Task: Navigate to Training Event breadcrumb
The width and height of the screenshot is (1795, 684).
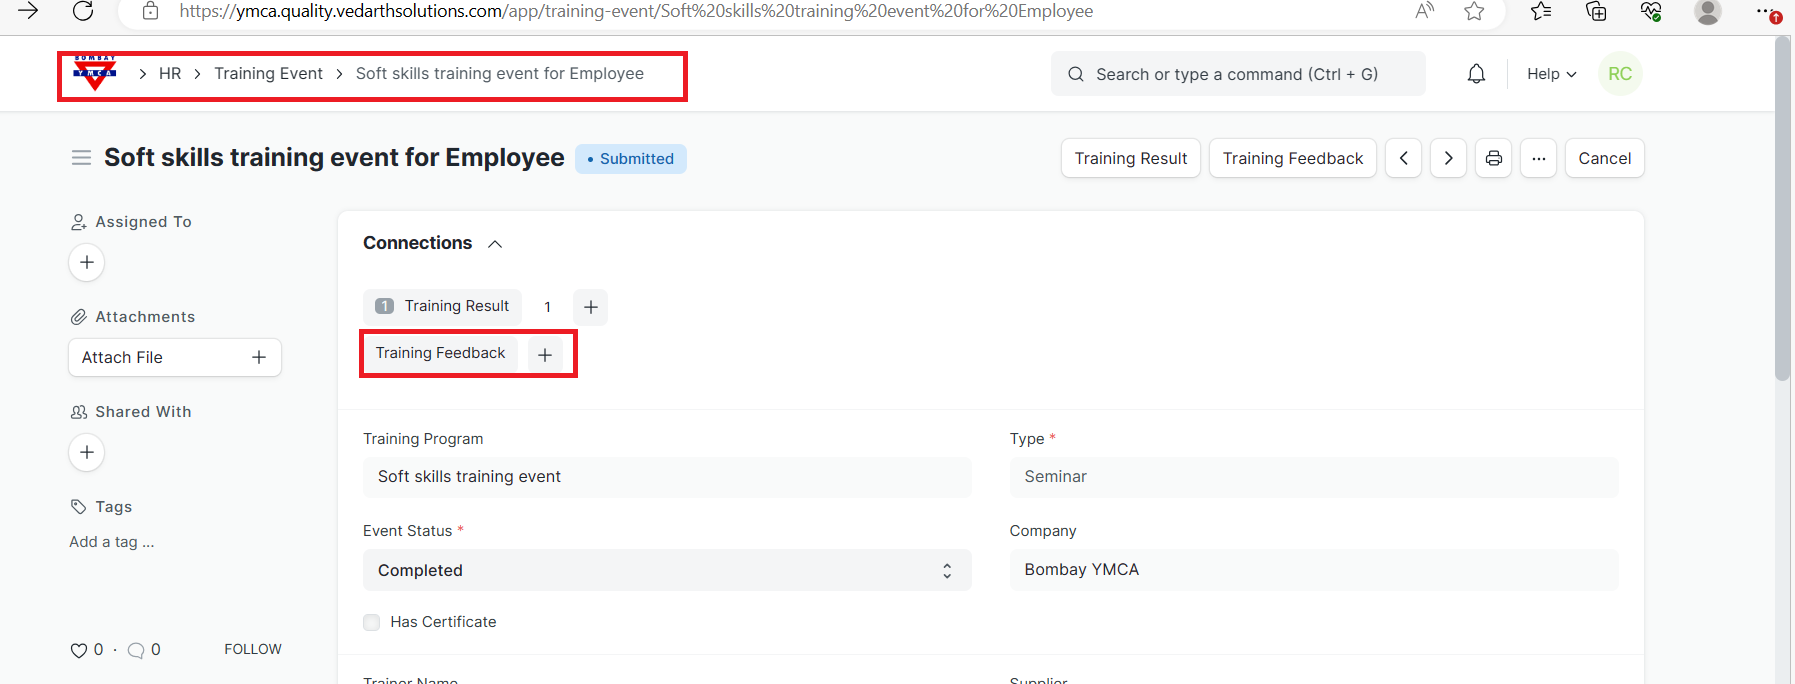Action: click(x=268, y=74)
